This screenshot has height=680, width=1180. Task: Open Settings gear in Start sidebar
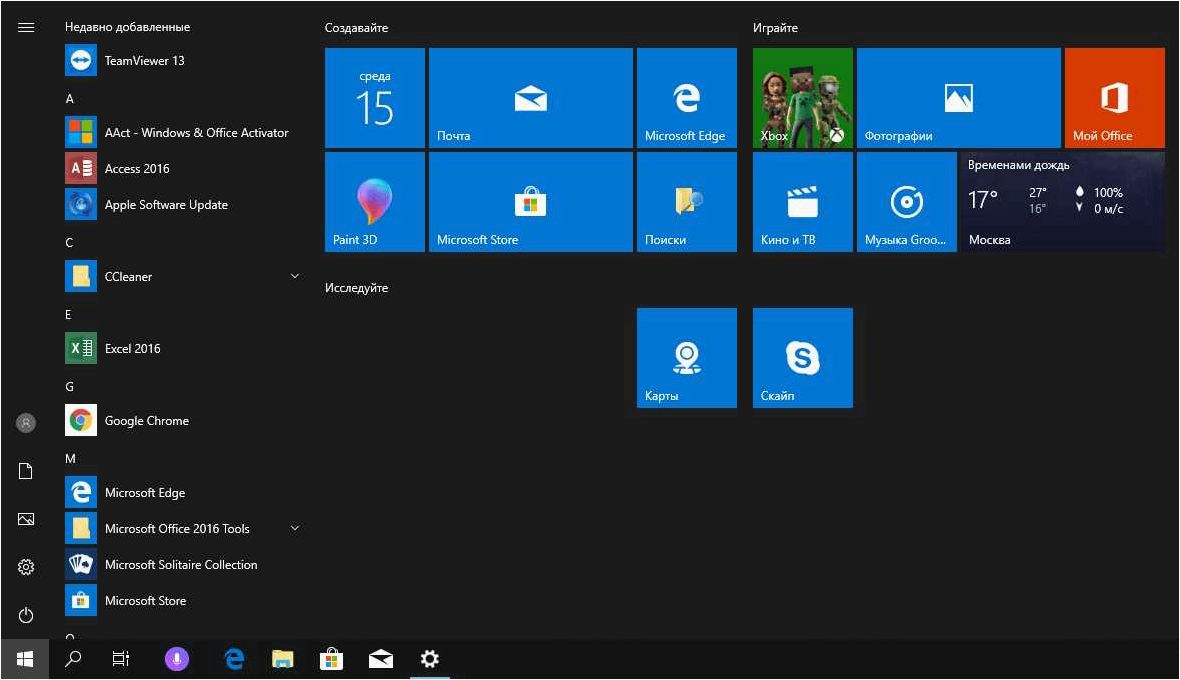coord(26,567)
